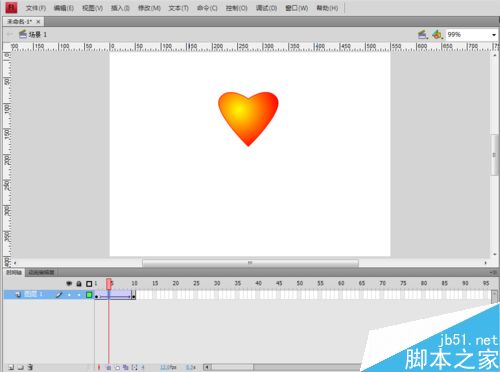Open the 插入(I) menu
Image resolution: width=500 pixels, height=372 pixels.
pos(120,8)
